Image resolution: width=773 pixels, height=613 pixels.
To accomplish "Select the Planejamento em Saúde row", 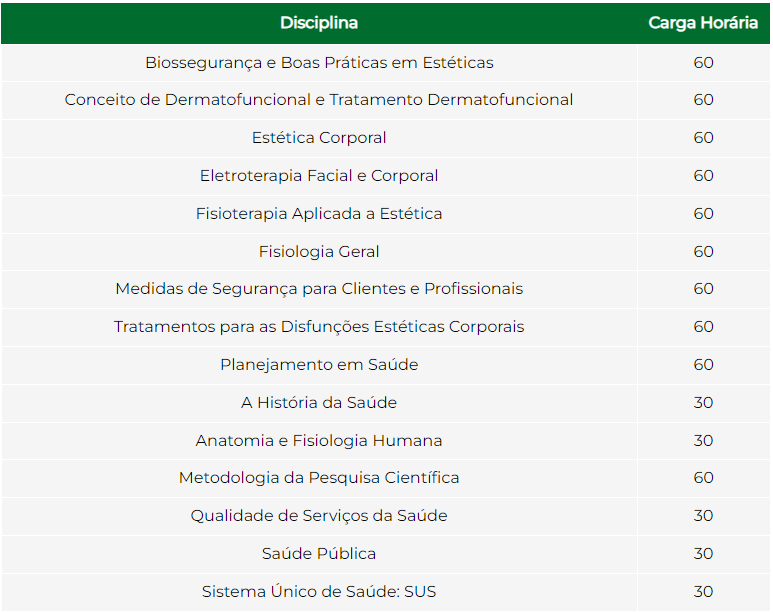I will (319, 365).
